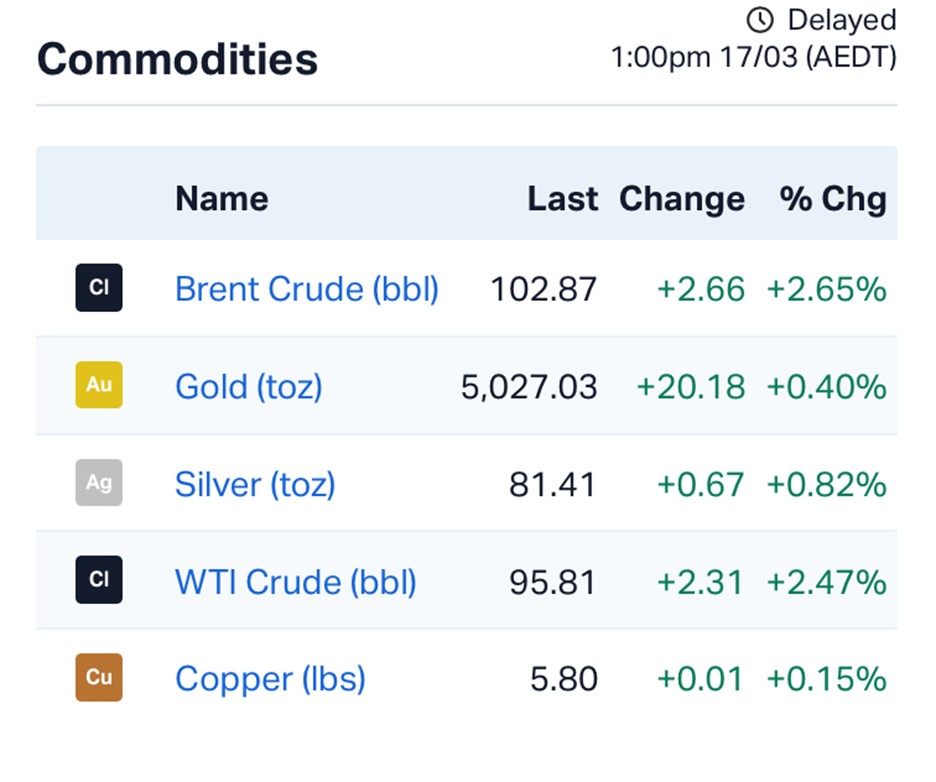Open the Copper (lbs) link
This screenshot has height=782, width=936.
coord(270,679)
